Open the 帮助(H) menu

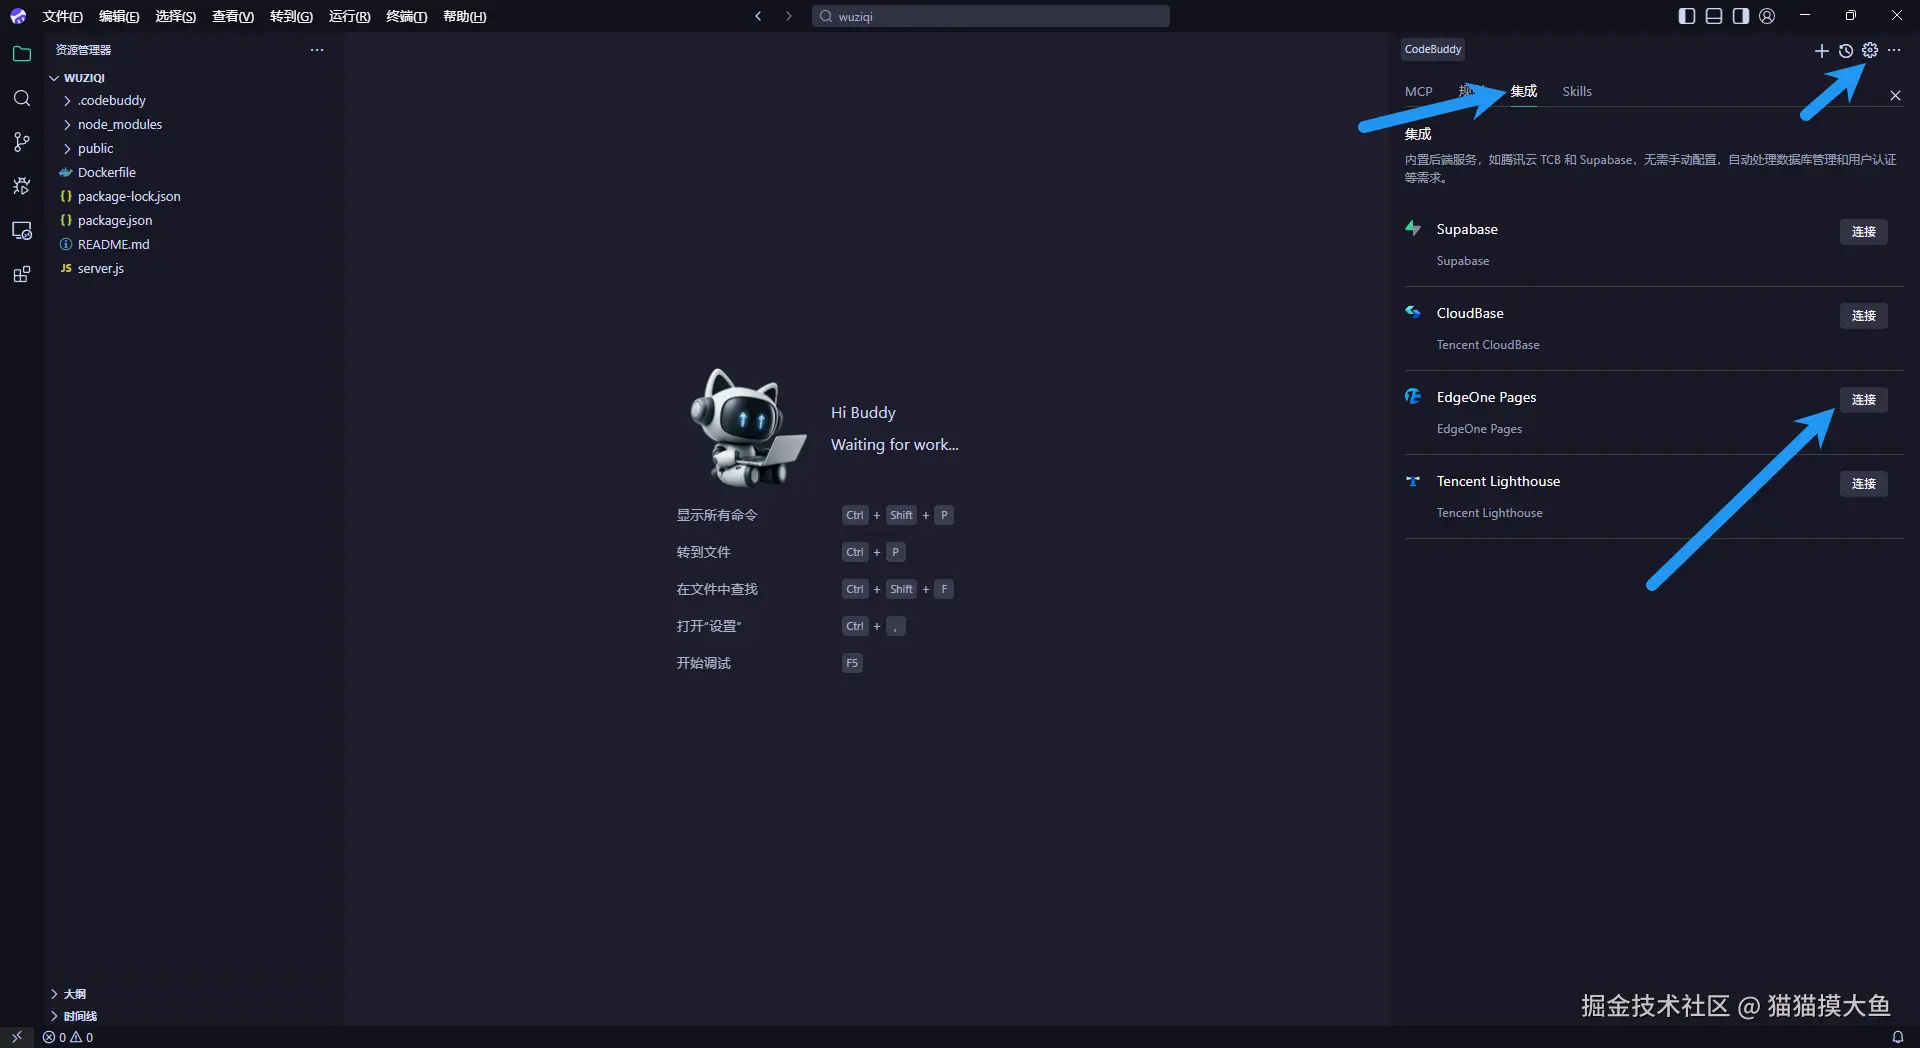[x=464, y=16]
